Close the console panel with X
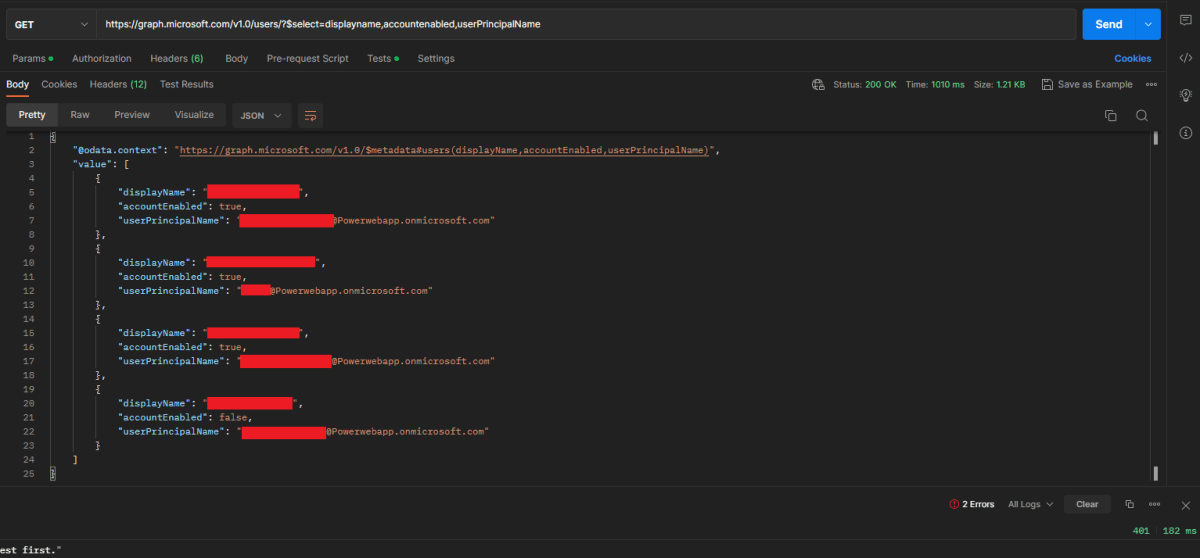 pos(1185,505)
